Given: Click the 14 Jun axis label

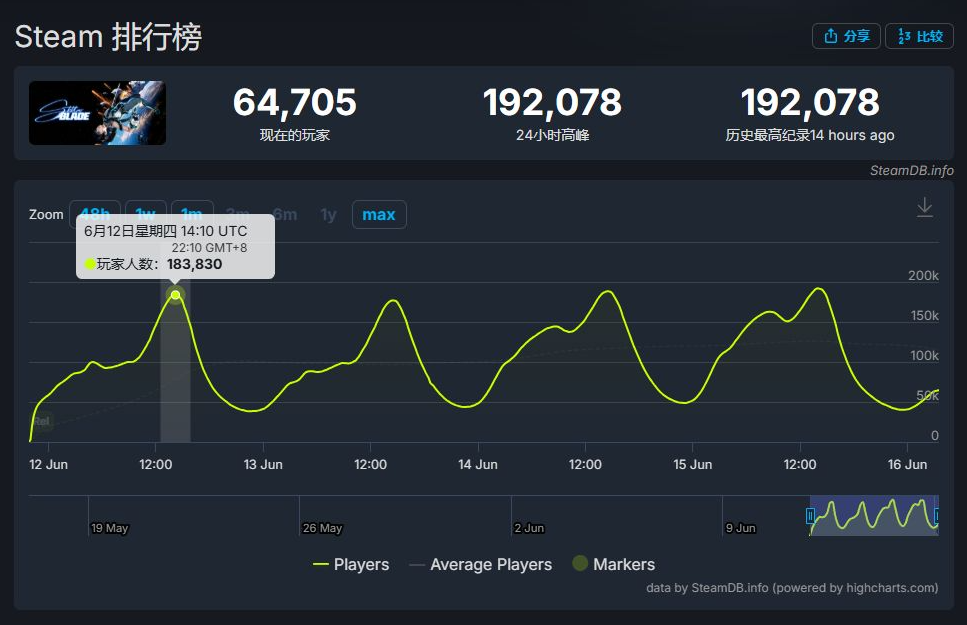Looking at the screenshot, I should tap(478, 465).
